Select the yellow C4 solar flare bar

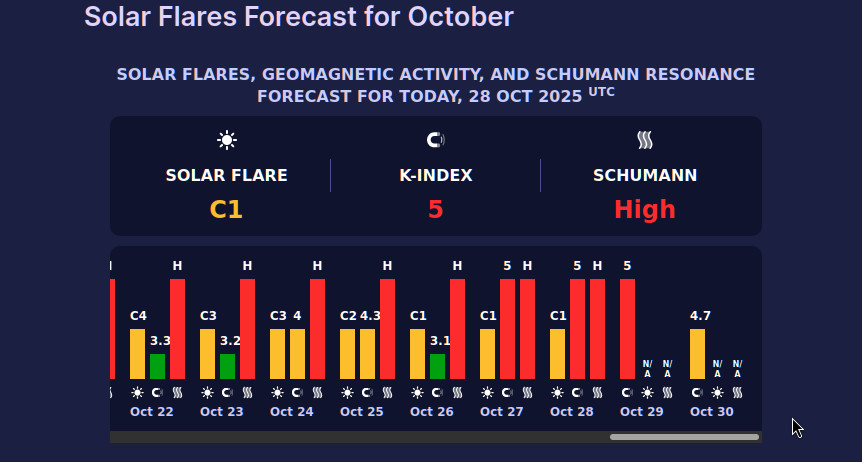137,353
